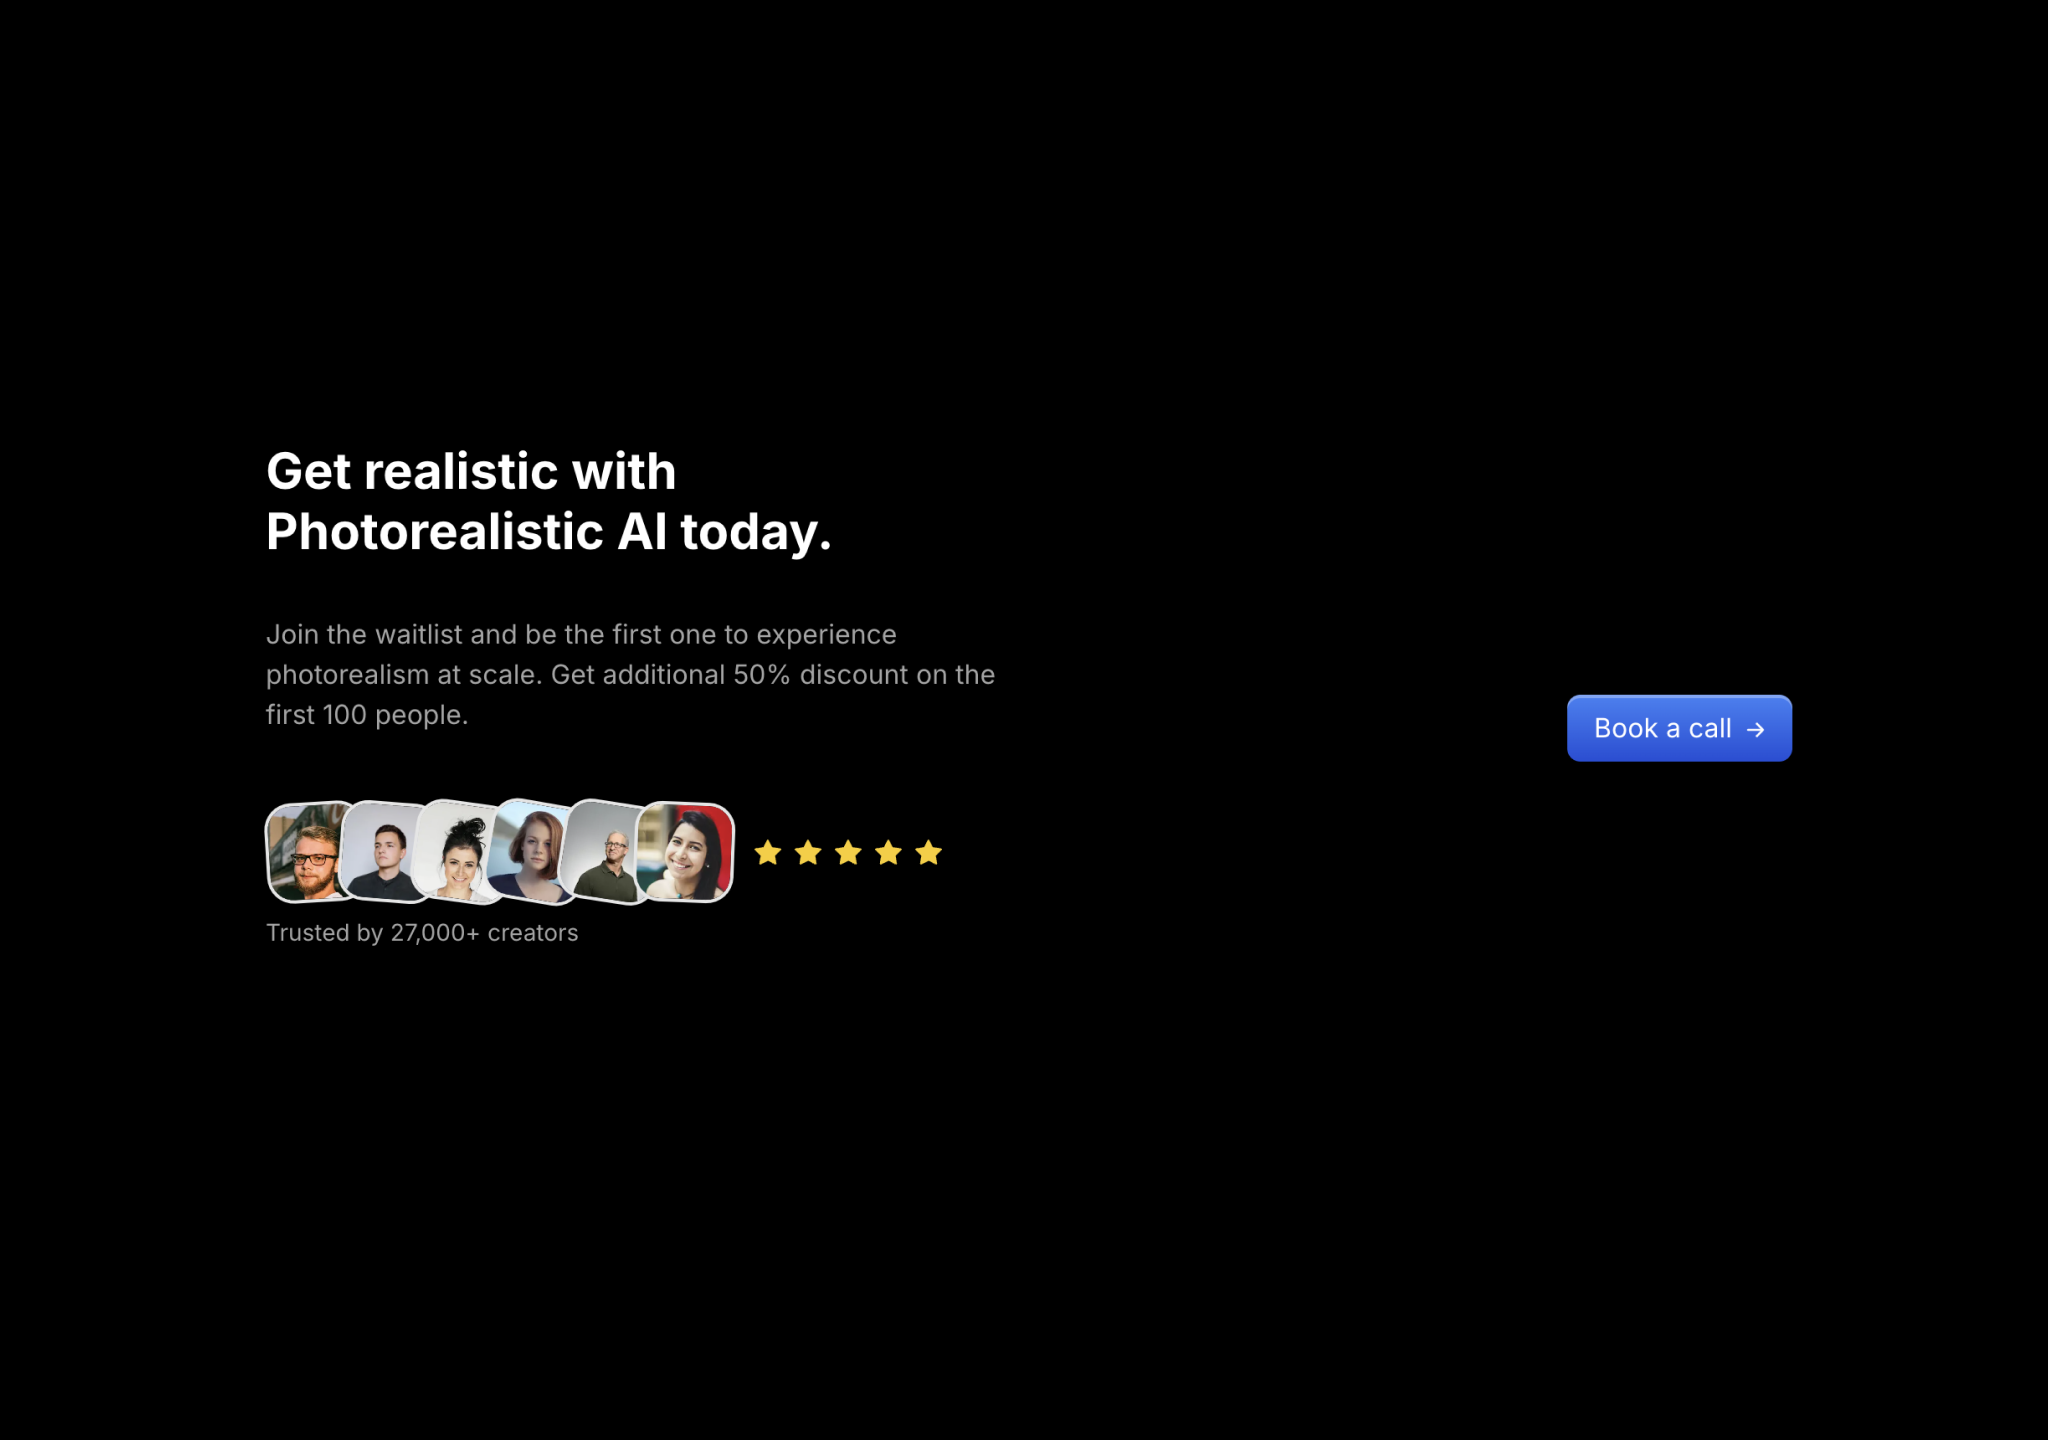Click the 'Trusted by 27,000+ creators' text
Image resolution: width=2048 pixels, height=1440 pixels.
pyautogui.click(x=422, y=933)
